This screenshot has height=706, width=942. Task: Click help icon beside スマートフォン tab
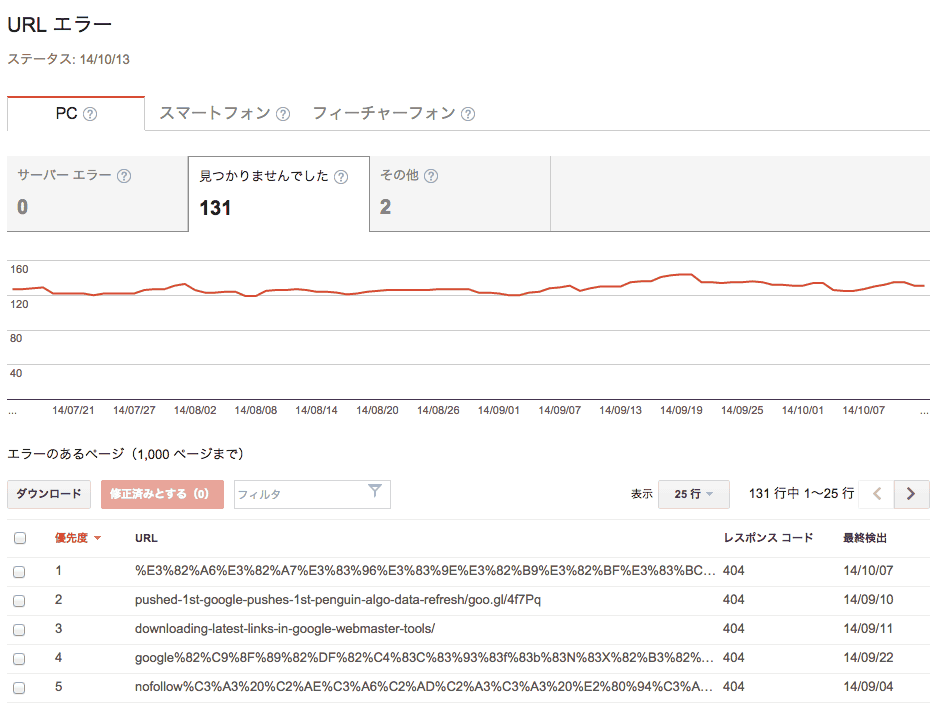[x=283, y=114]
